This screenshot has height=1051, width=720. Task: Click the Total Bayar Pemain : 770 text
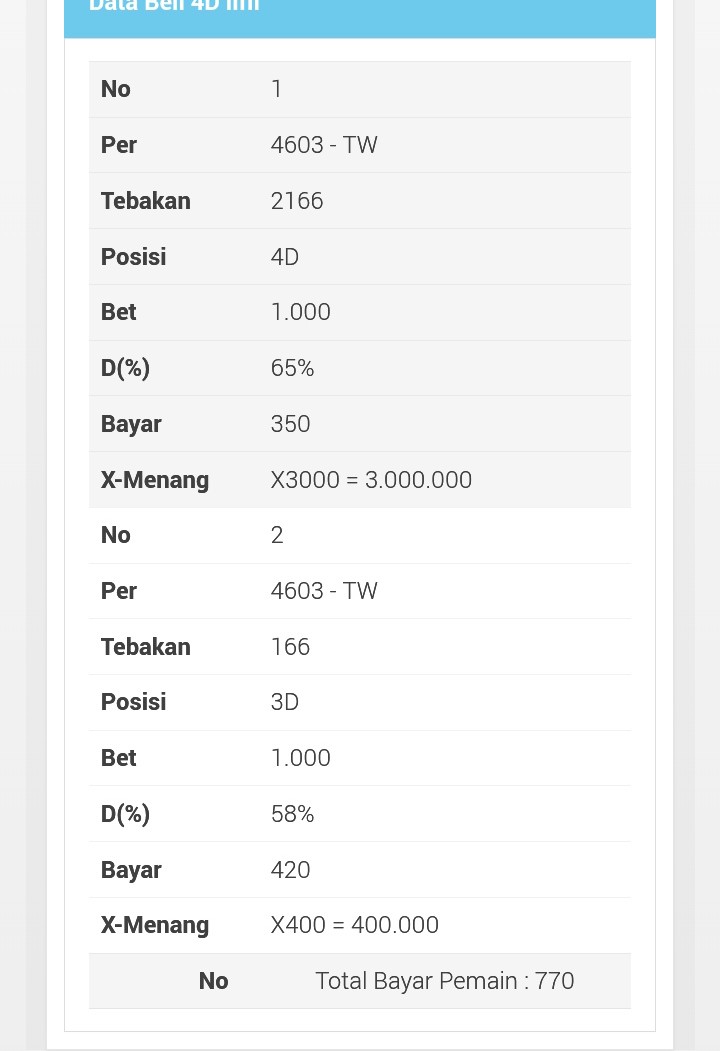[x=444, y=981]
